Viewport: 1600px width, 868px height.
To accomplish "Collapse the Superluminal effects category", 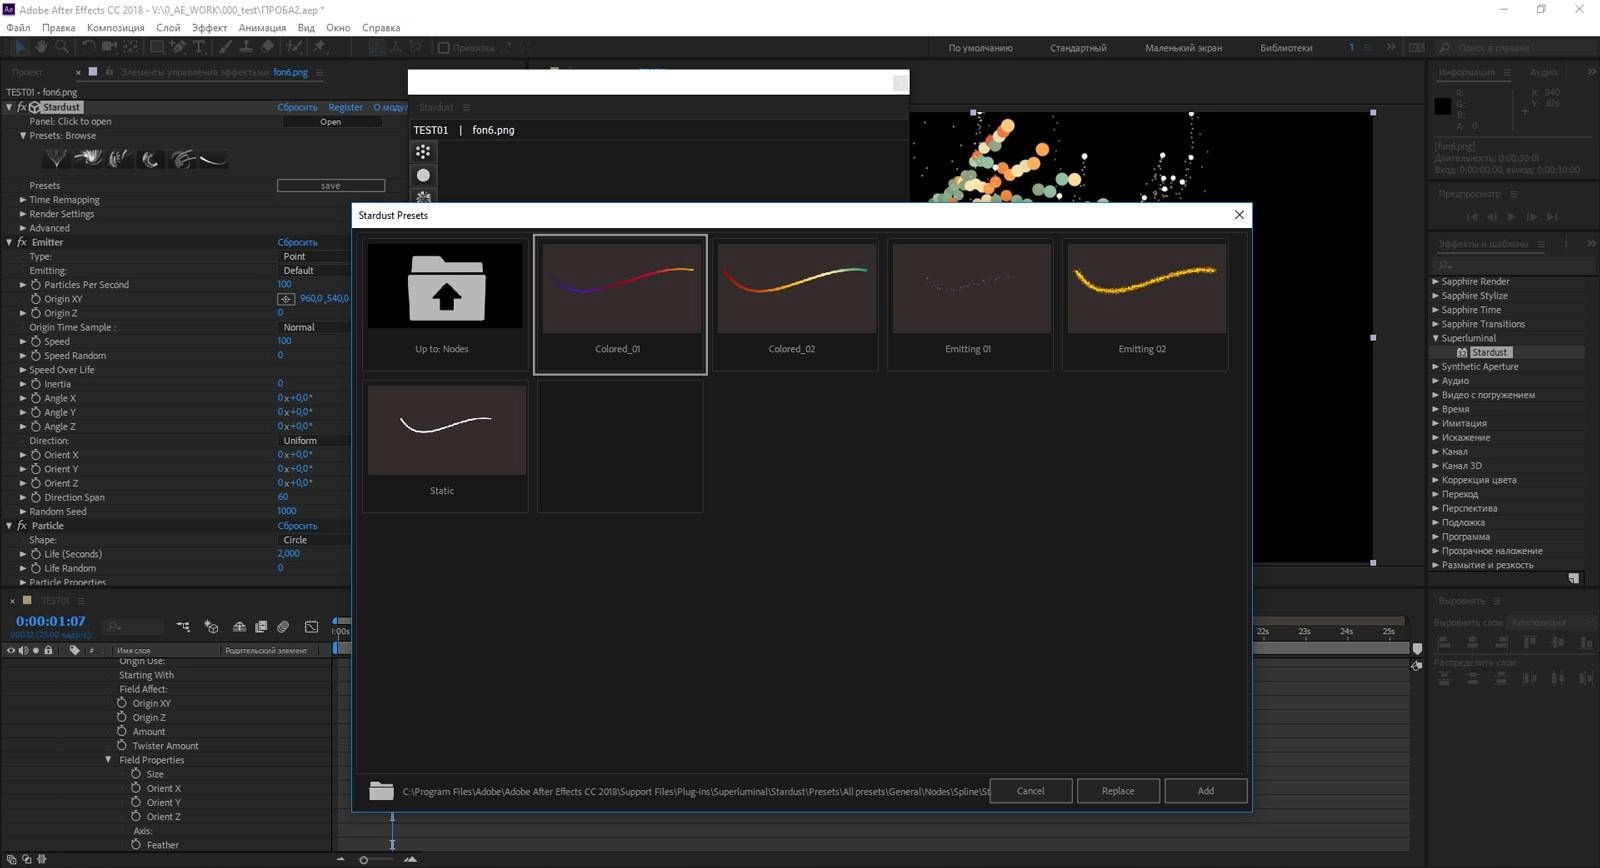I will pyautogui.click(x=1436, y=338).
